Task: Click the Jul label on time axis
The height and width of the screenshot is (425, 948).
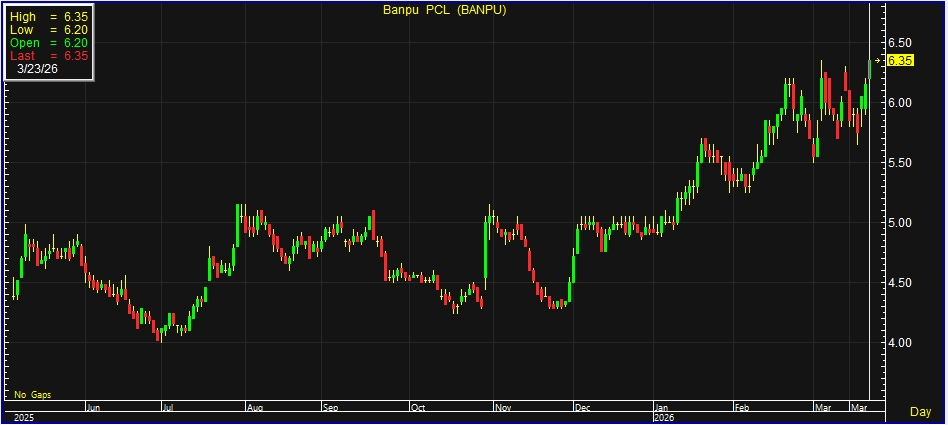Action: 169,408
